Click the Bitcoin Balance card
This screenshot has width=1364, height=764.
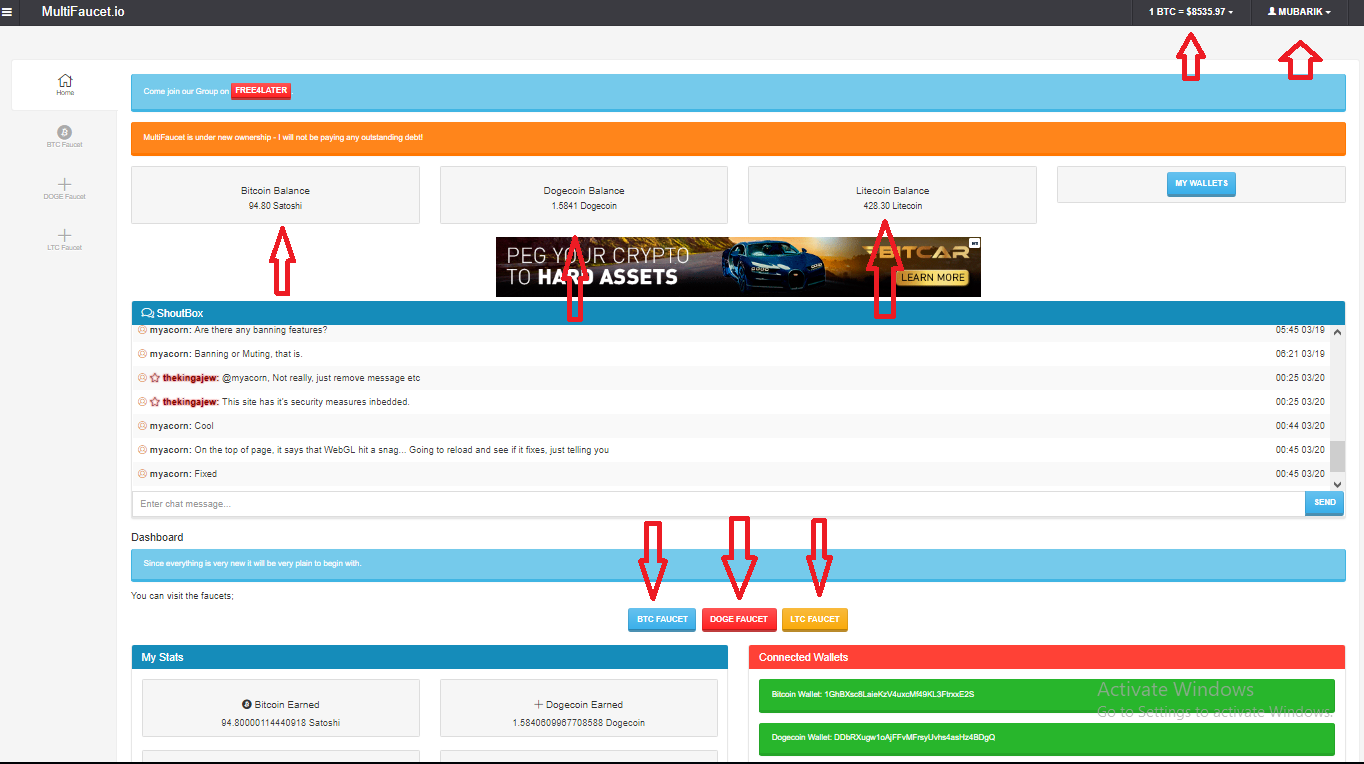click(x=275, y=195)
